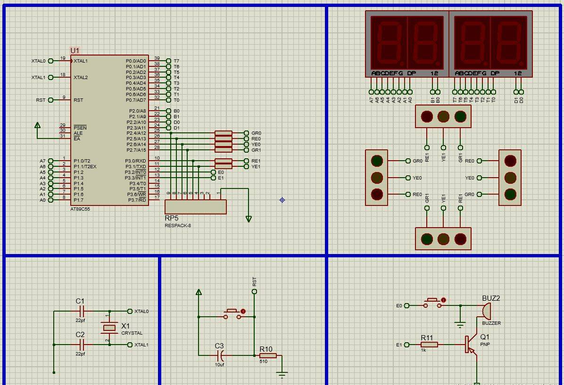Select the U1 AT89C55 microcontroller body
The width and height of the screenshot is (564, 385).
[x=109, y=130]
